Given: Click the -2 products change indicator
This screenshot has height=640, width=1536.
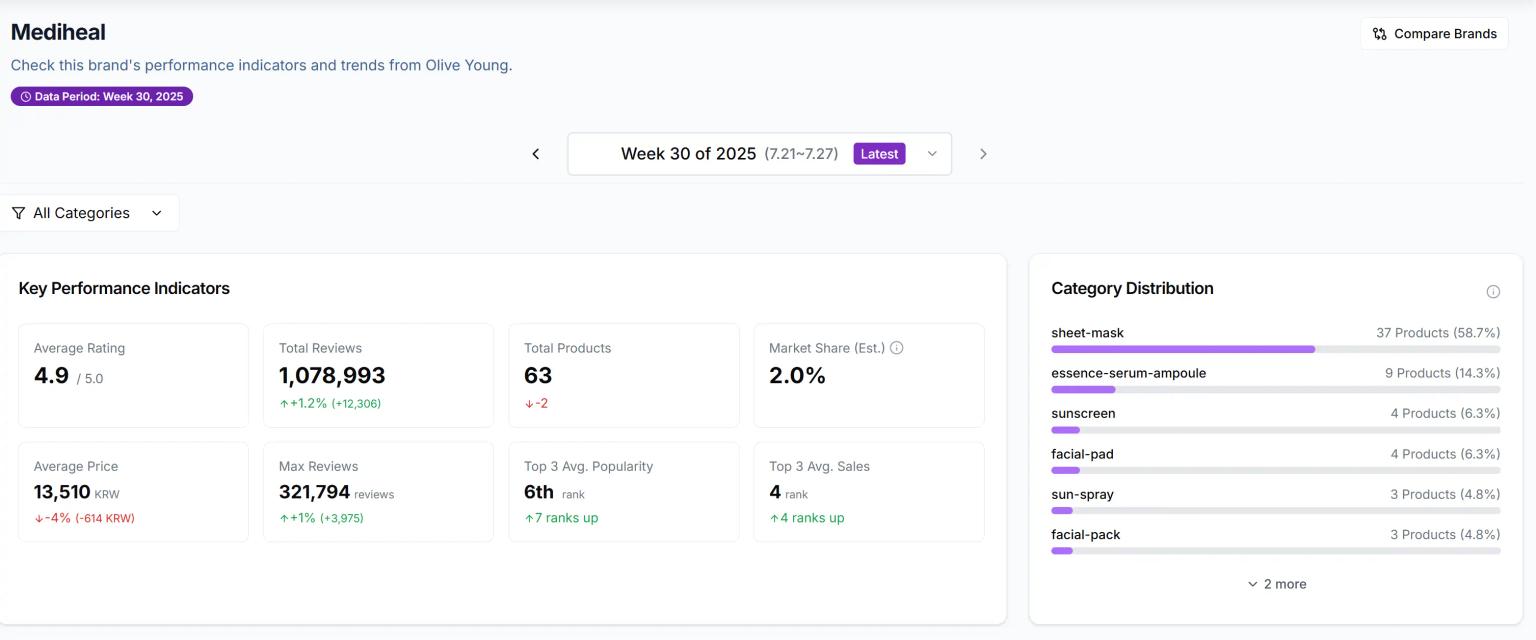Looking at the screenshot, I should 536,403.
